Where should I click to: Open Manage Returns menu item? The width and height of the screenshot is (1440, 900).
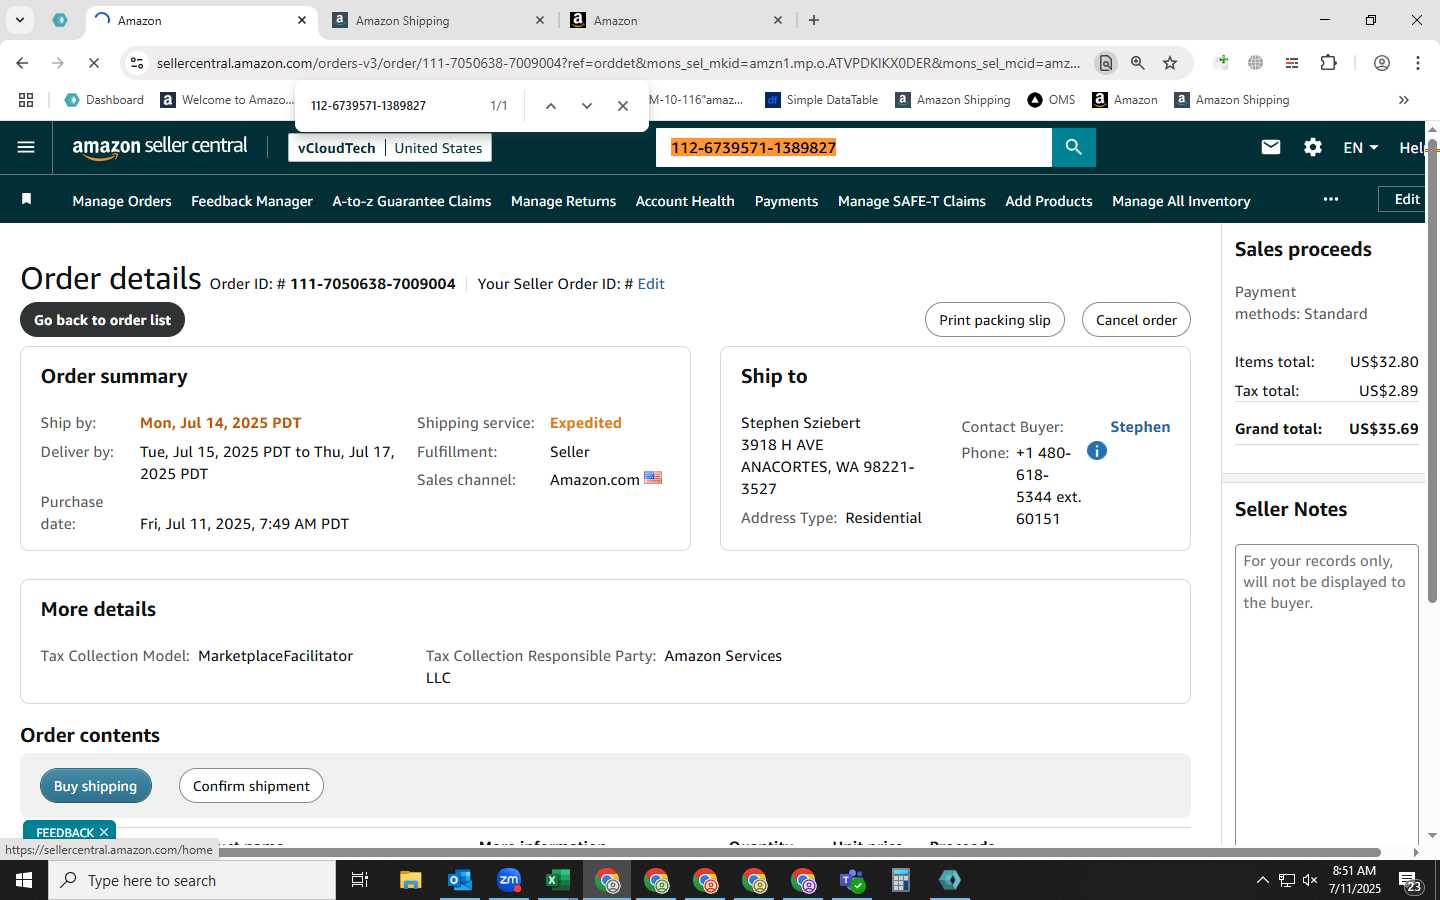tap(563, 201)
